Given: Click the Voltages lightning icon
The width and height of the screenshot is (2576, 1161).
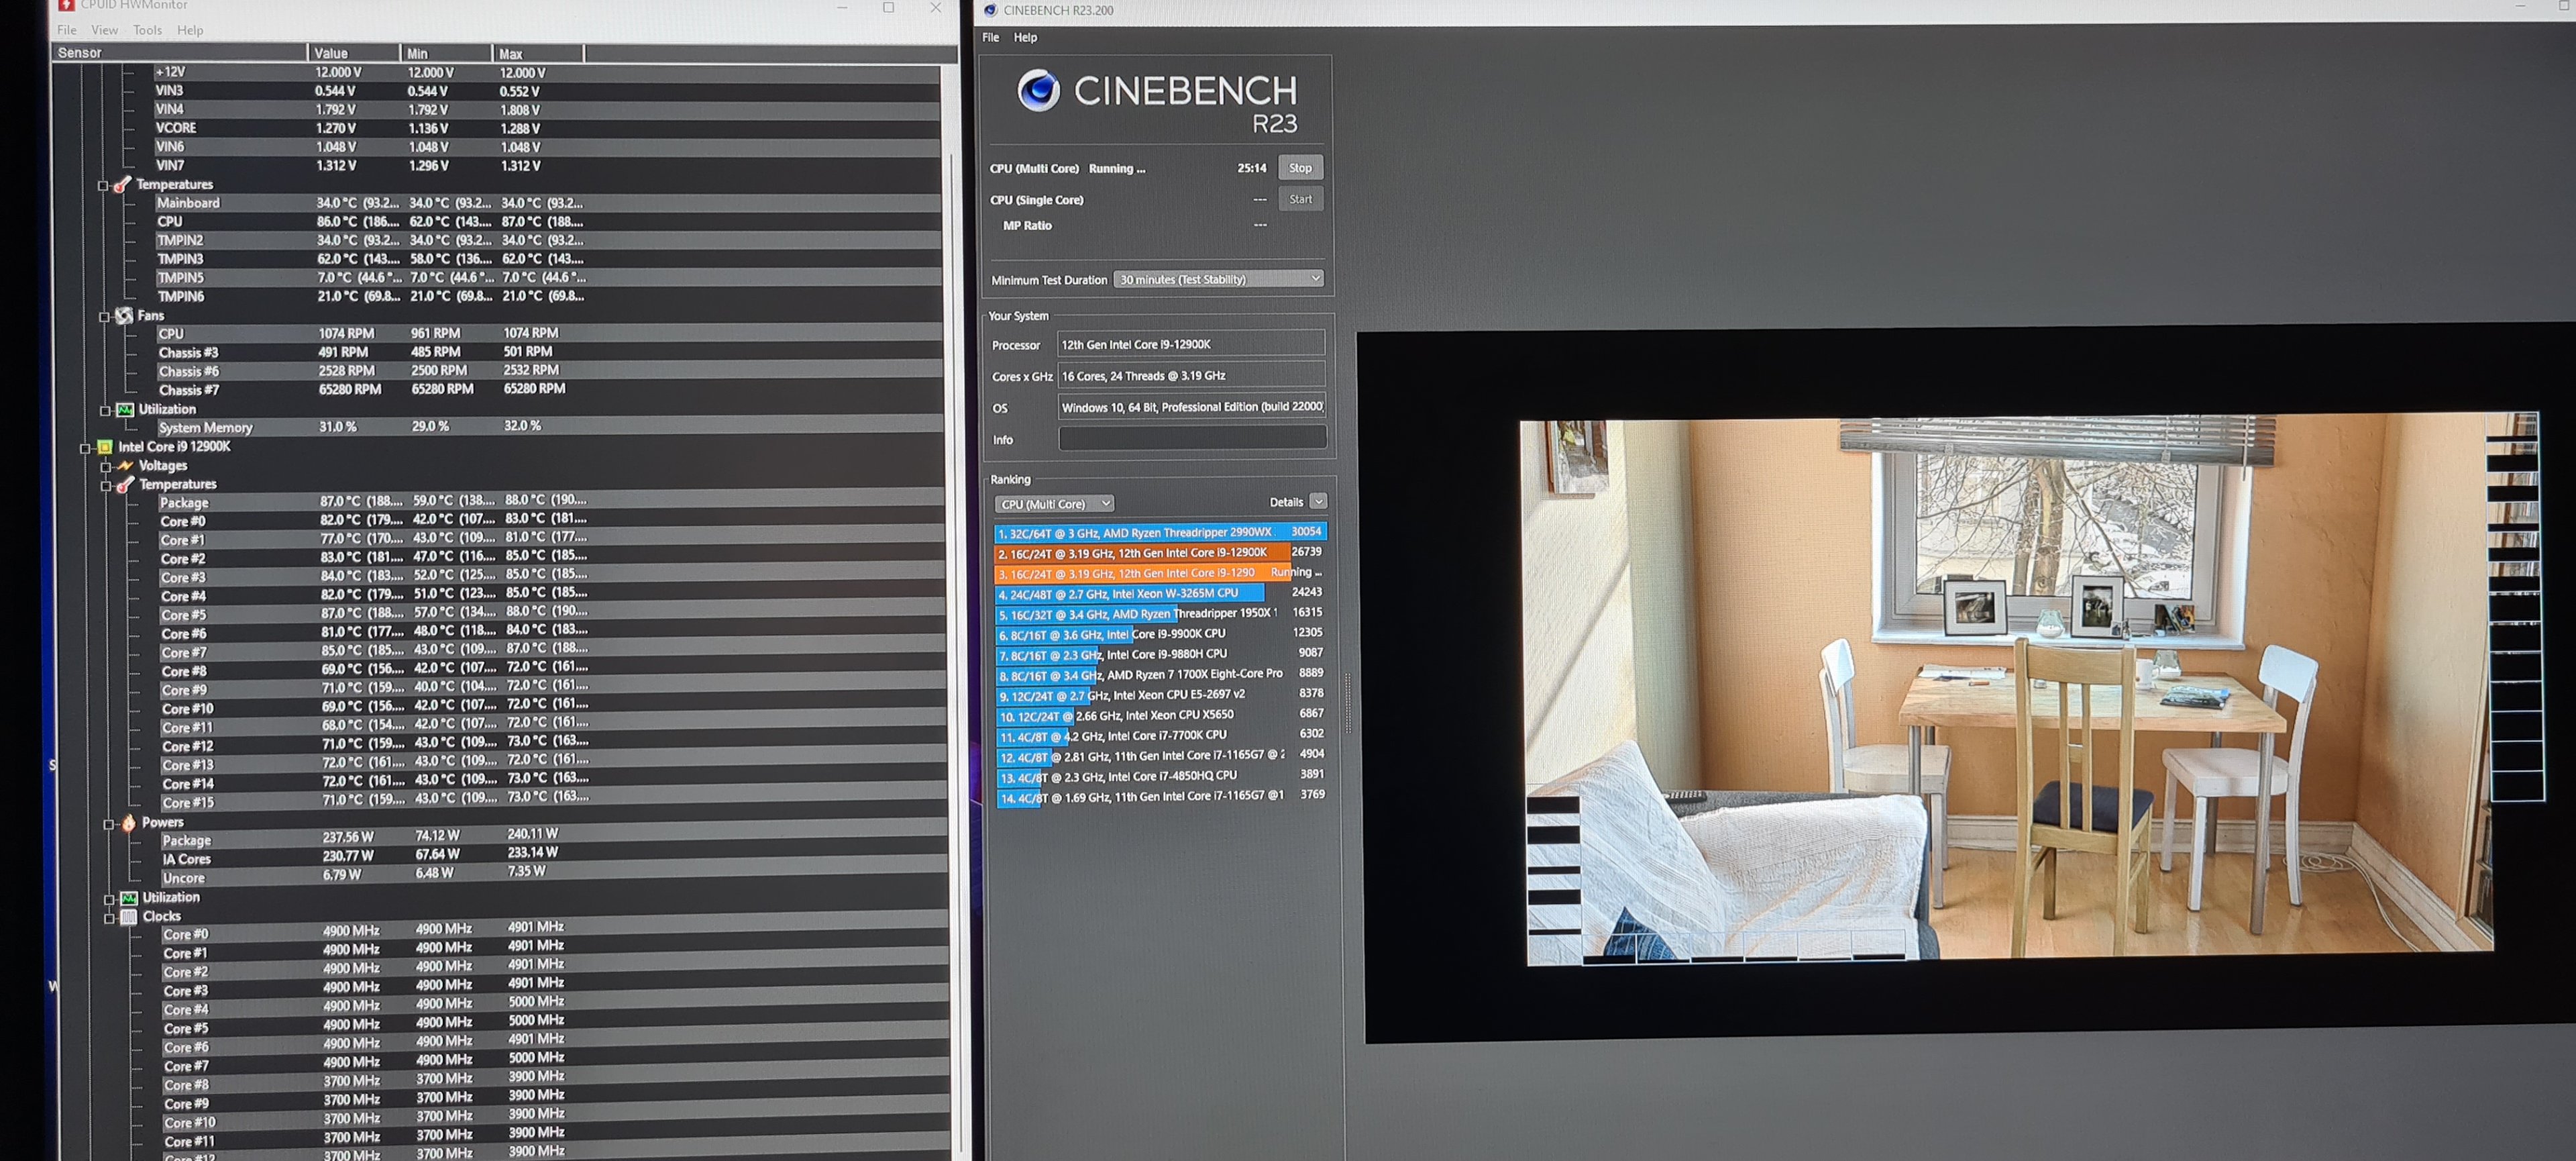Looking at the screenshot, I should tap(125, 466).
